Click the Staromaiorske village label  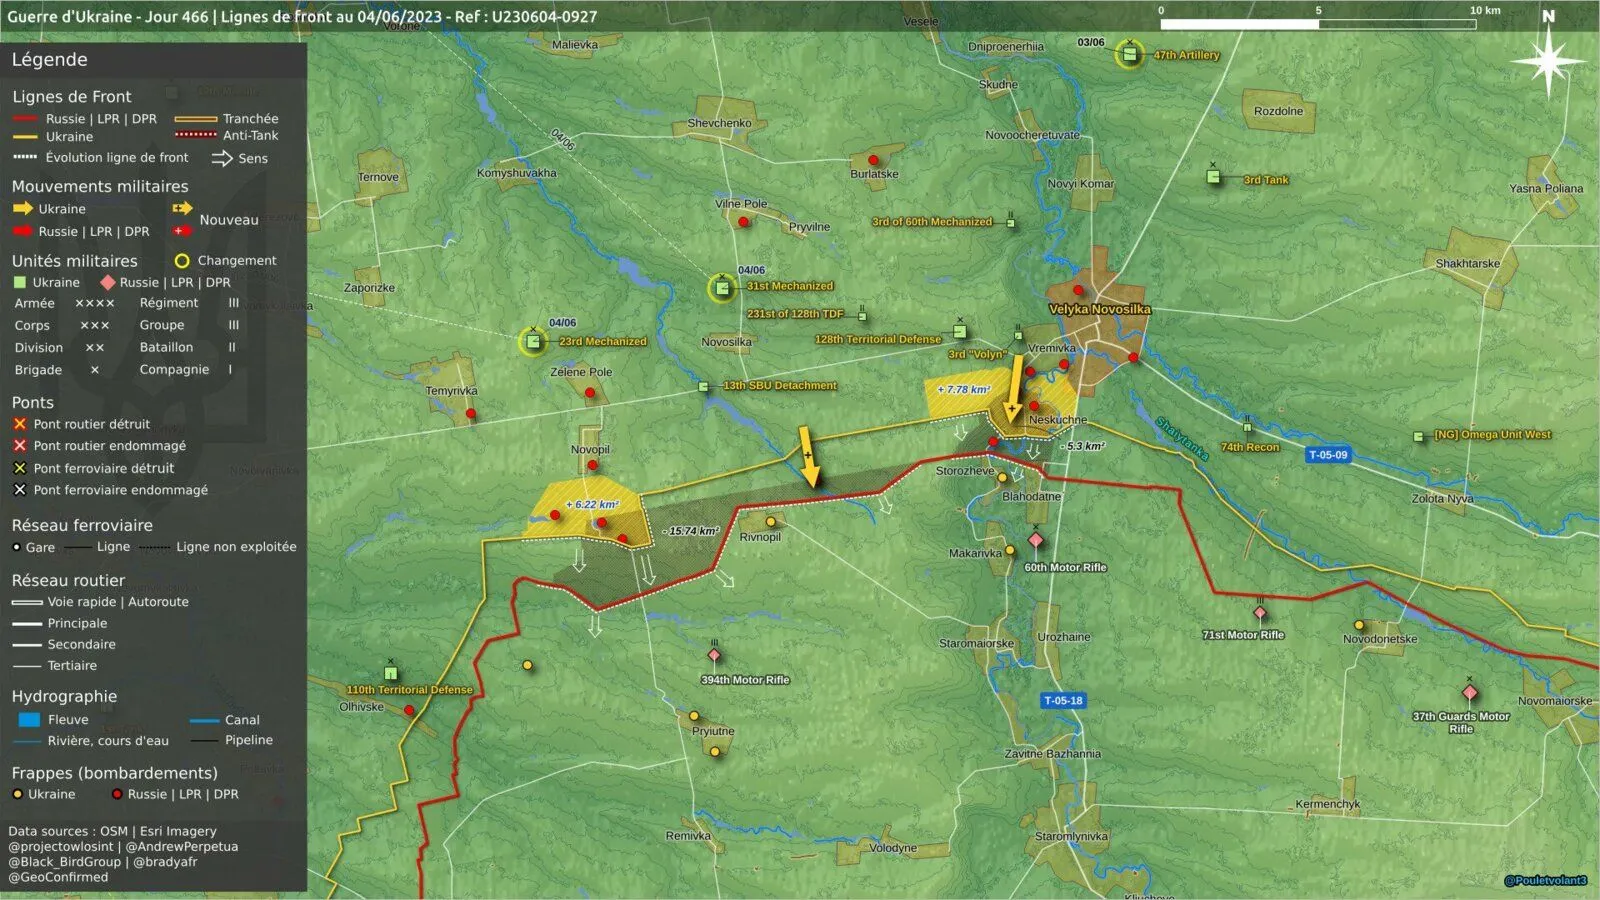[976, 644]
